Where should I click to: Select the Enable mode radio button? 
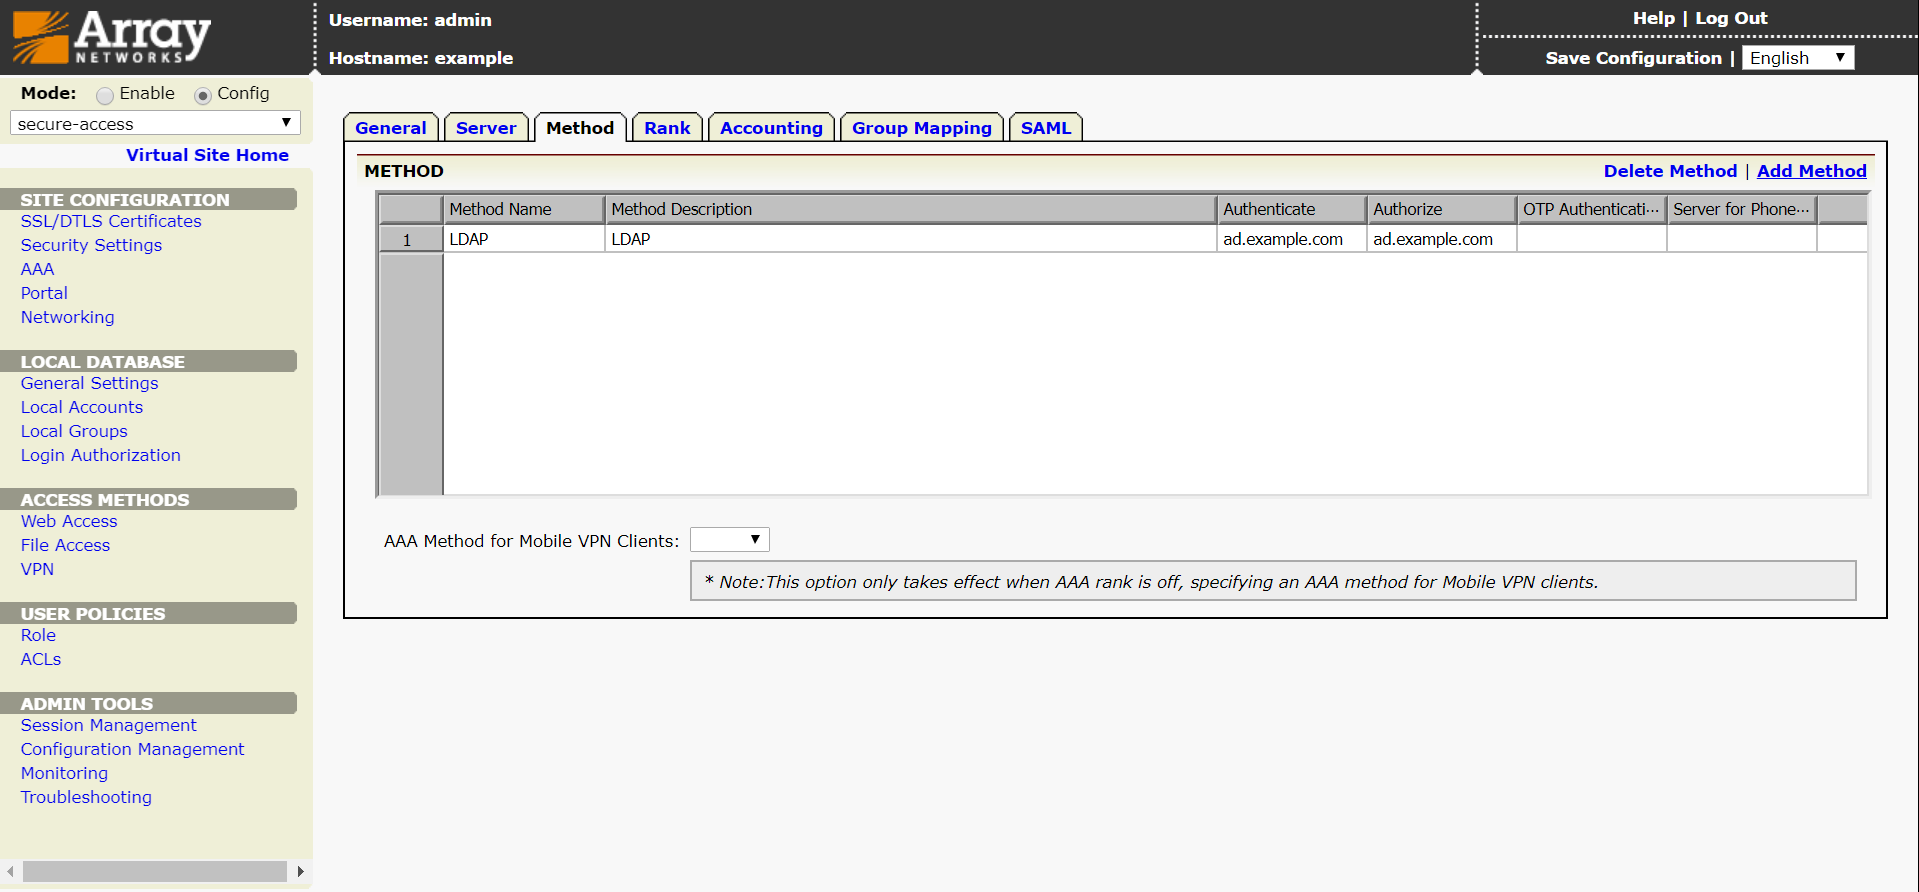pos(105,95)
